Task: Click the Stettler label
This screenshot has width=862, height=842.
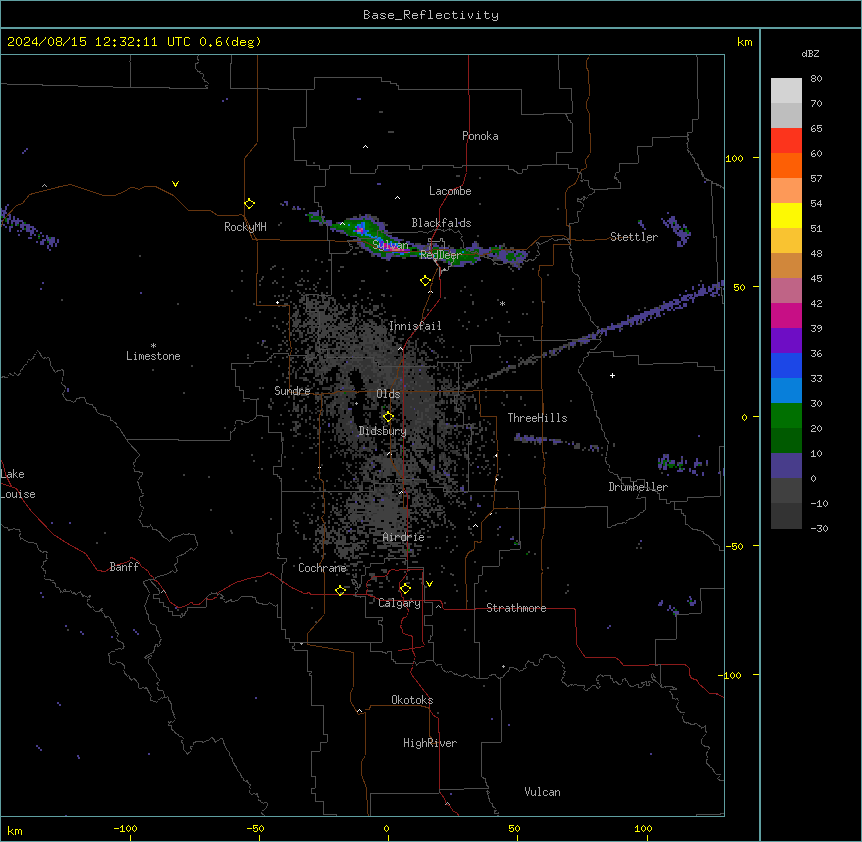Action: 634,237
